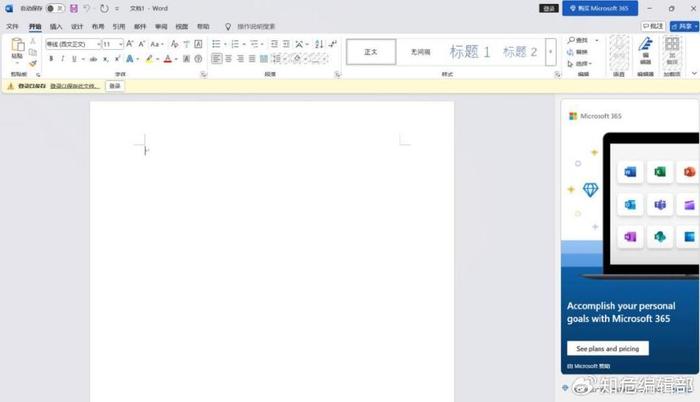Screen dimensions: 700x402
Task: Click the Phonetic Guide icon
Action: (x=187, y=44)
